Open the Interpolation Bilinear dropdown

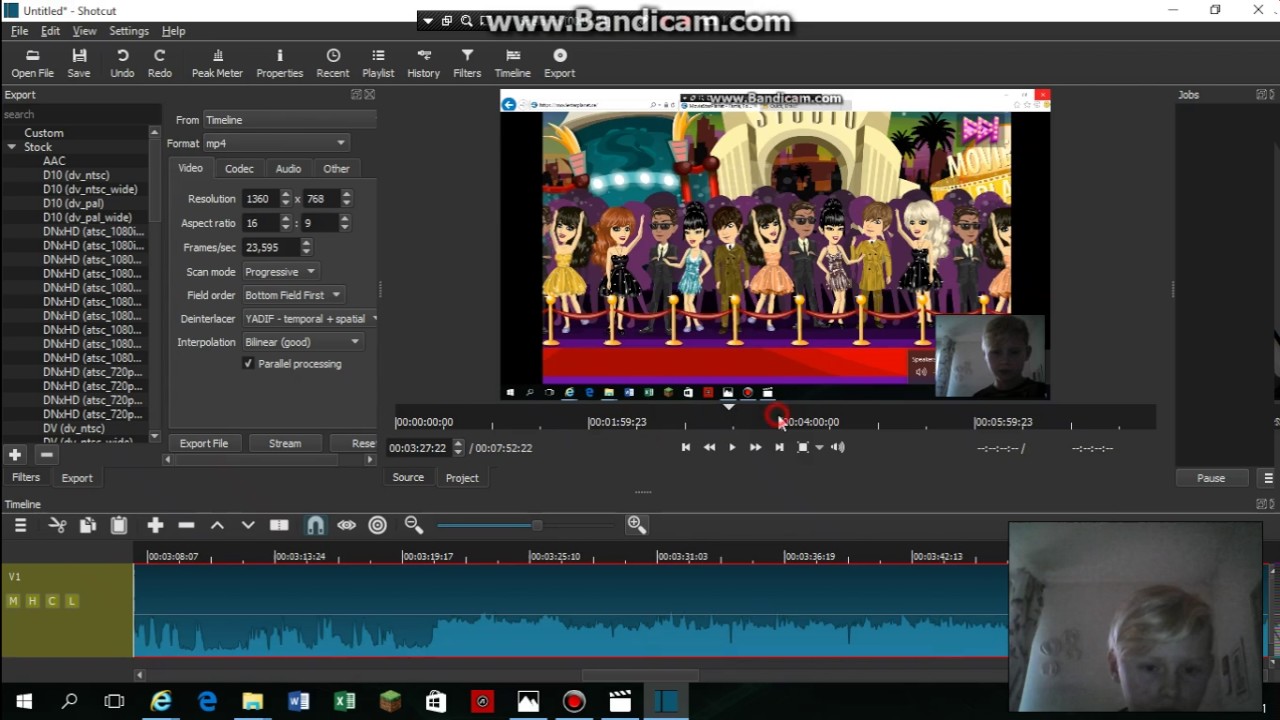point(302,342)
